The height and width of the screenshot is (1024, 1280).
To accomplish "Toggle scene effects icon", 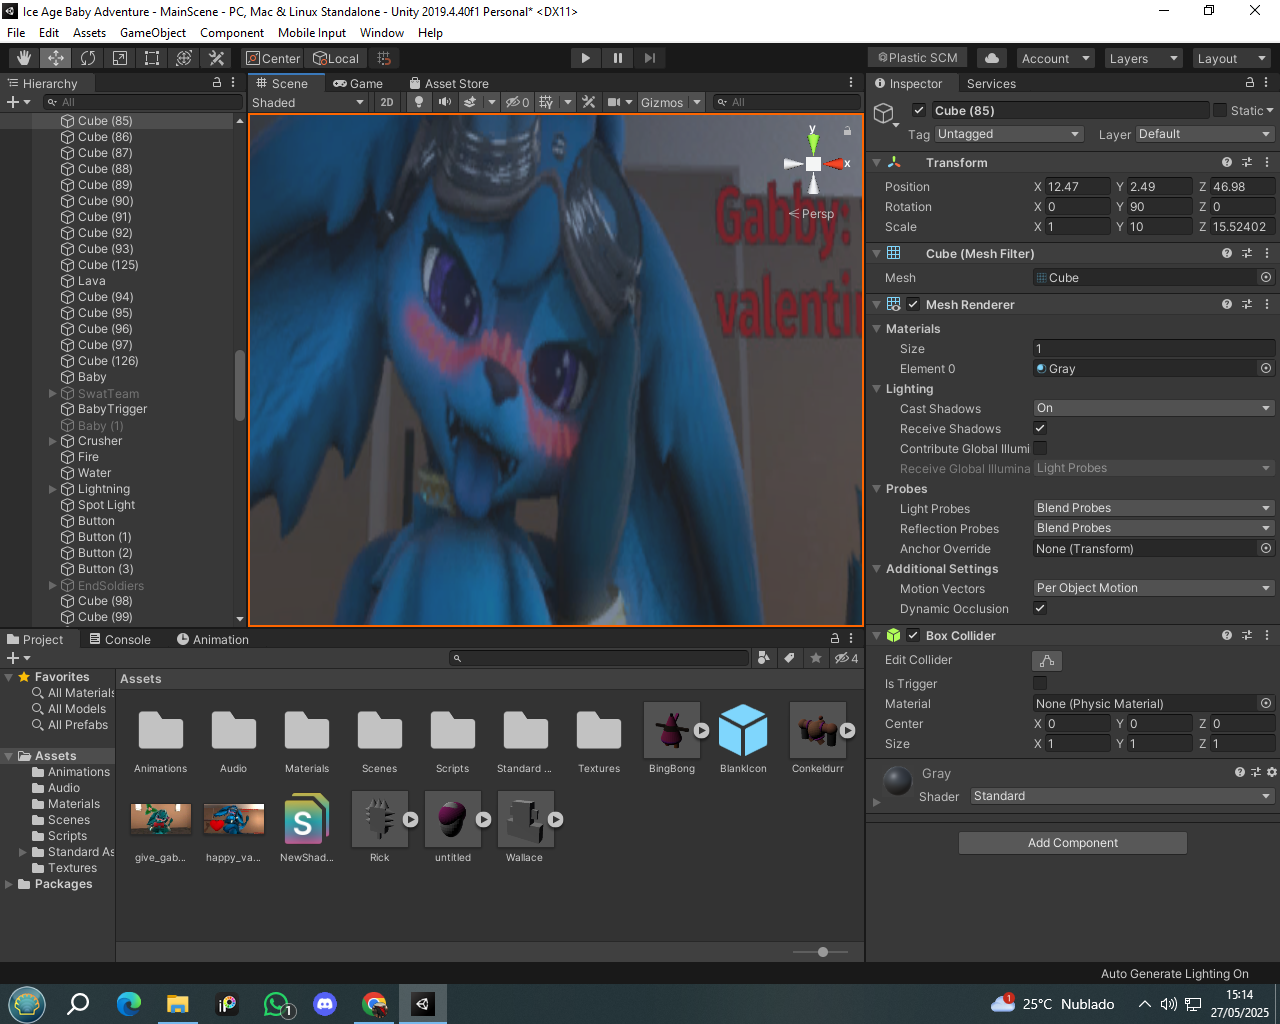I will (470, 102).
